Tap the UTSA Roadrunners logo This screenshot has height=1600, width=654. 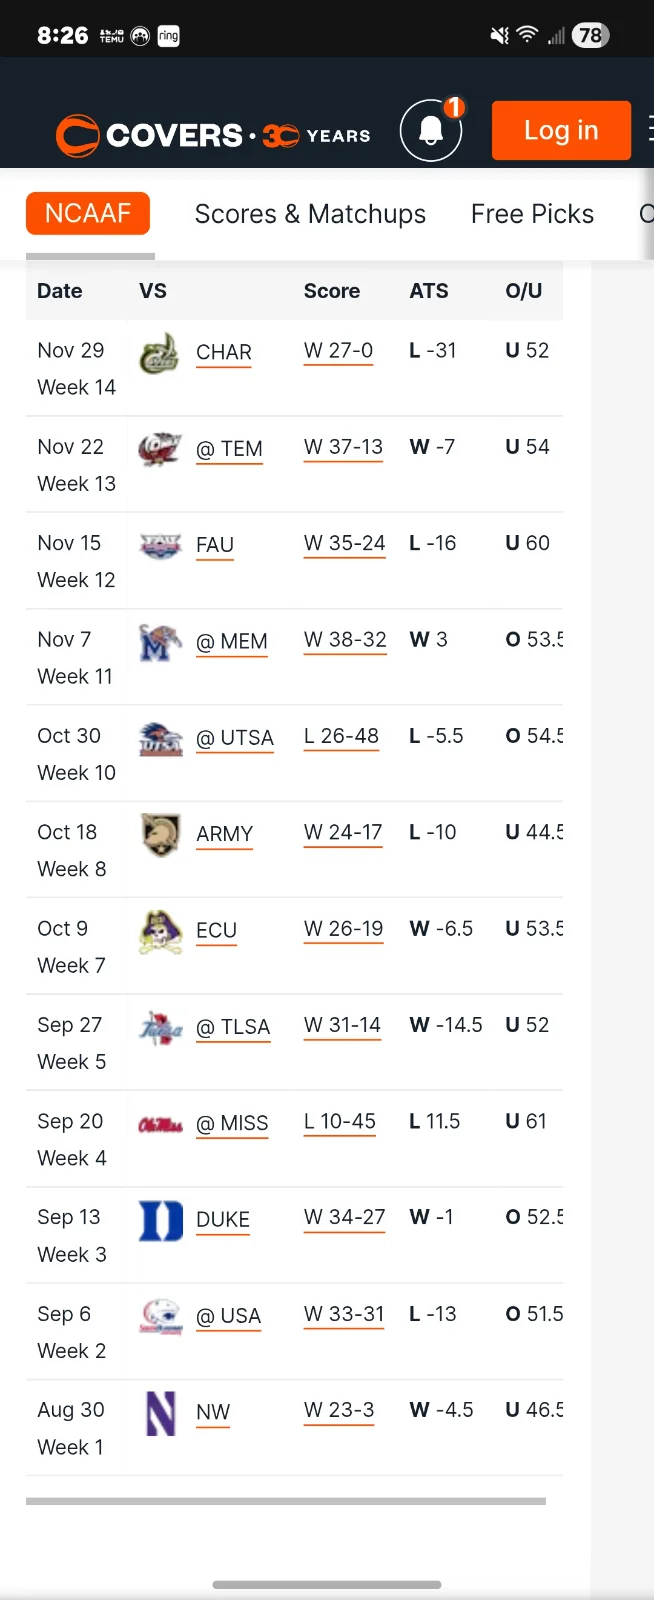coord(160,738)
